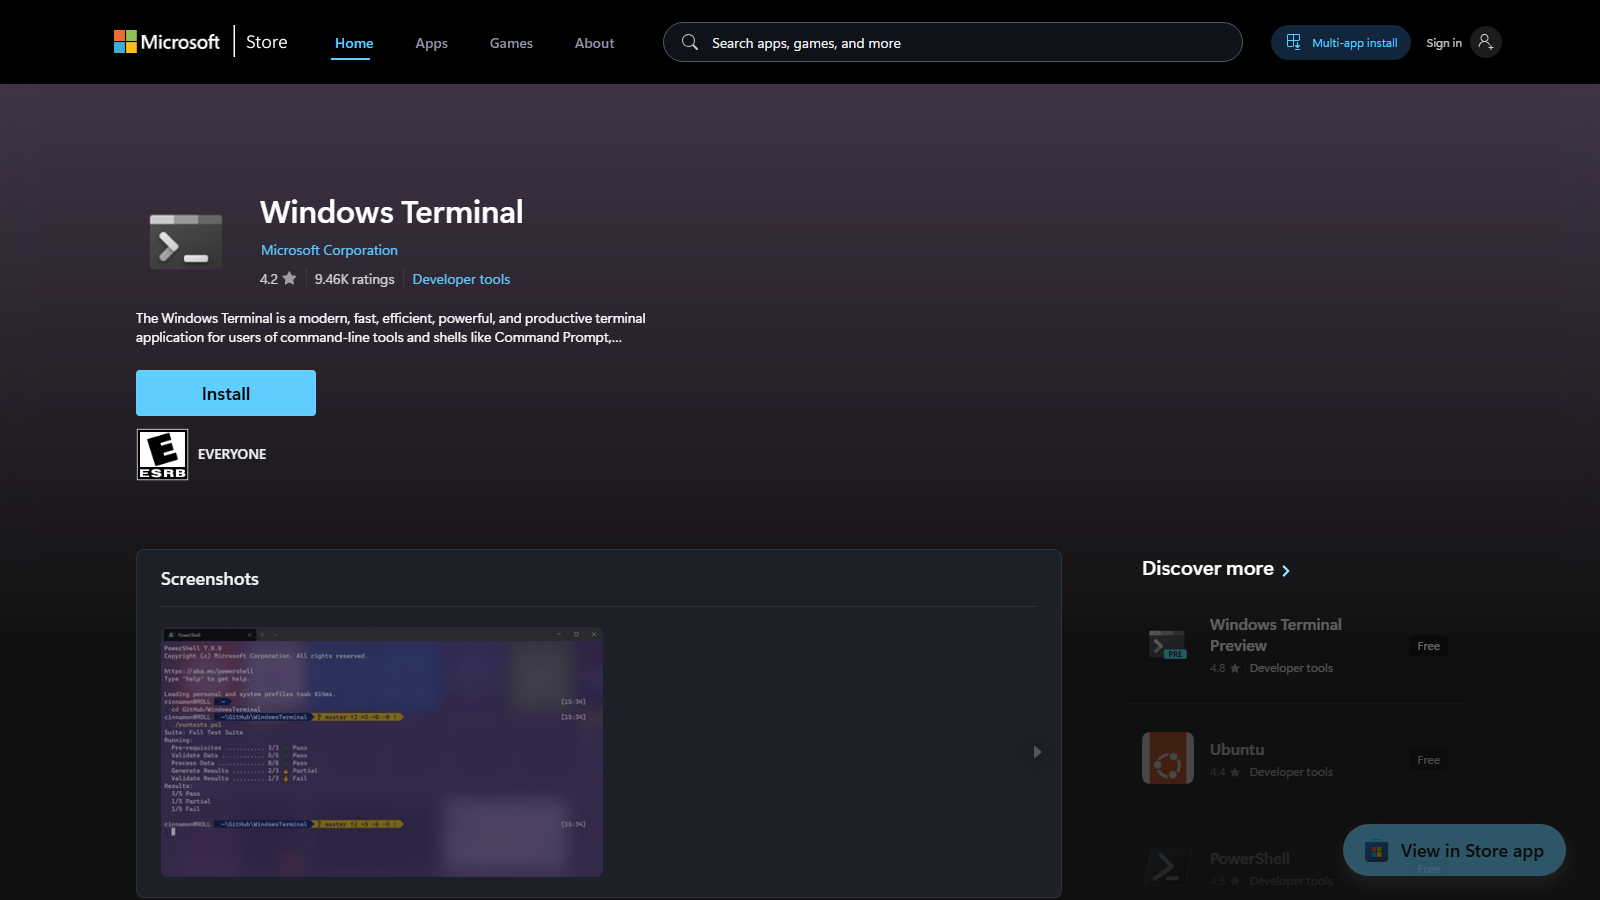Go to the Games tab
Screen dimensions: 1600x900
pos(511,43)
